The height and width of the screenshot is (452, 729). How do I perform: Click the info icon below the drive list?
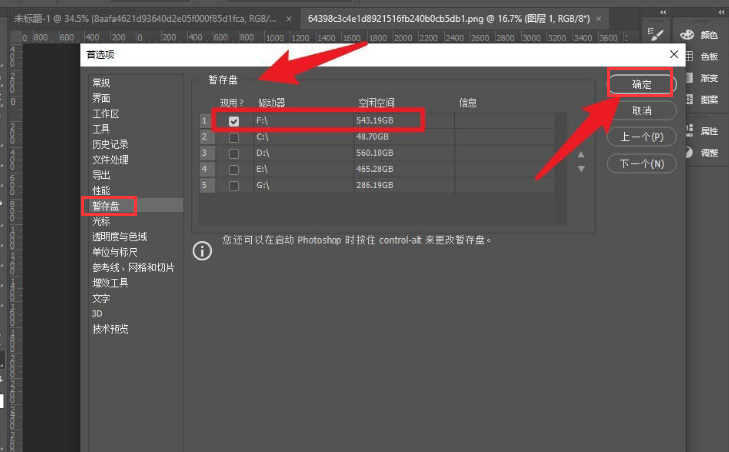pos(202,250)
